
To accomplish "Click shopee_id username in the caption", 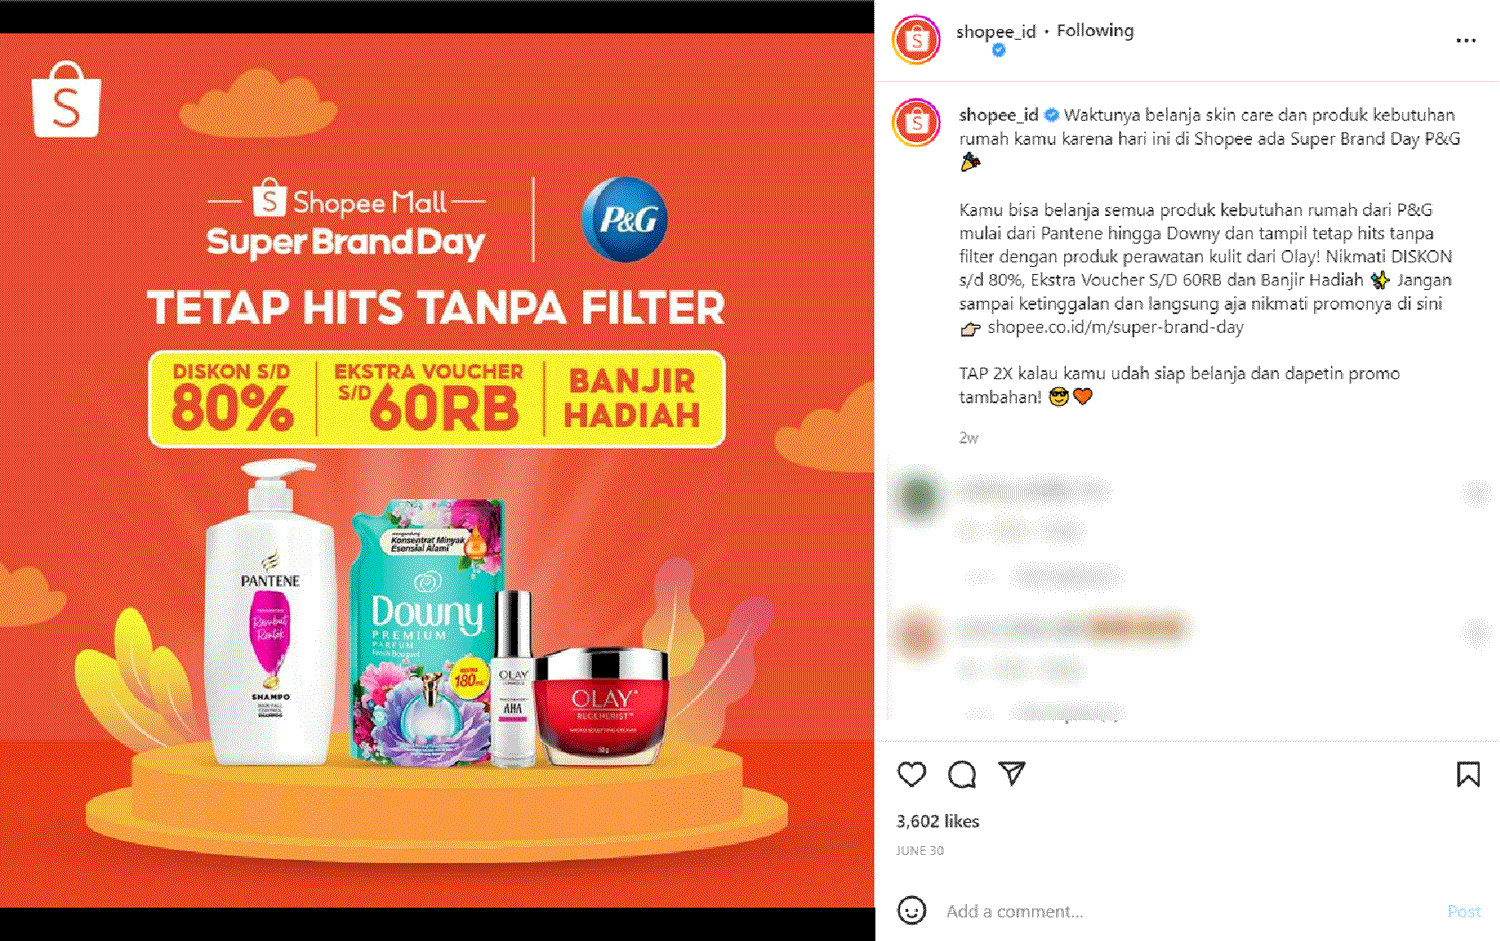I will click(x=998, y=115).
